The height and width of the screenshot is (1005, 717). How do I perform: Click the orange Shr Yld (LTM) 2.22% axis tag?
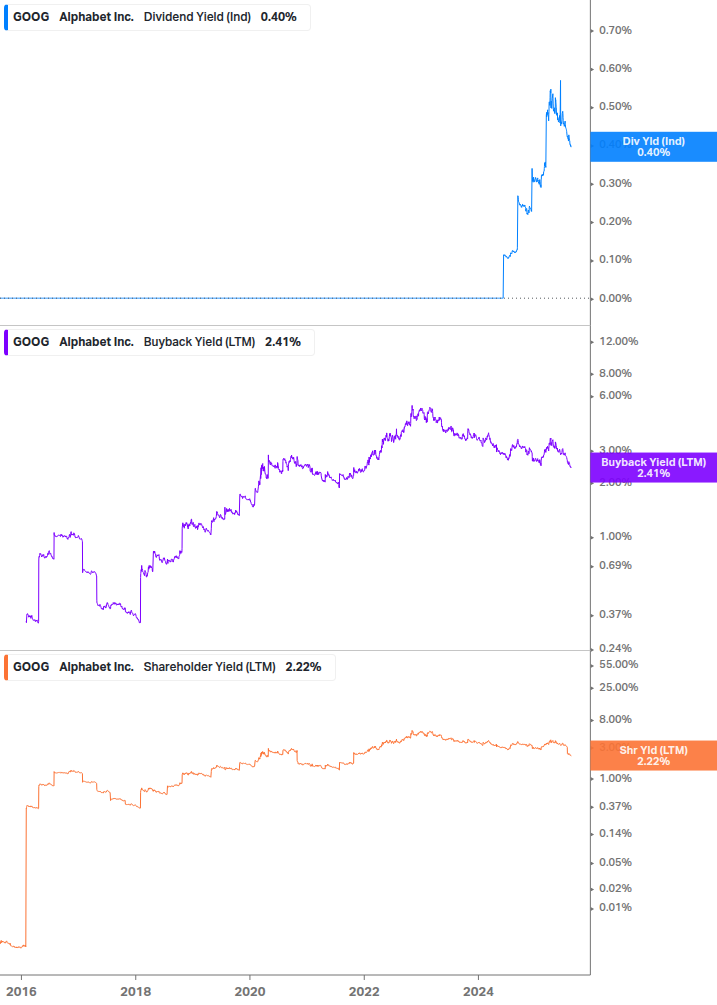pos(654,756)
